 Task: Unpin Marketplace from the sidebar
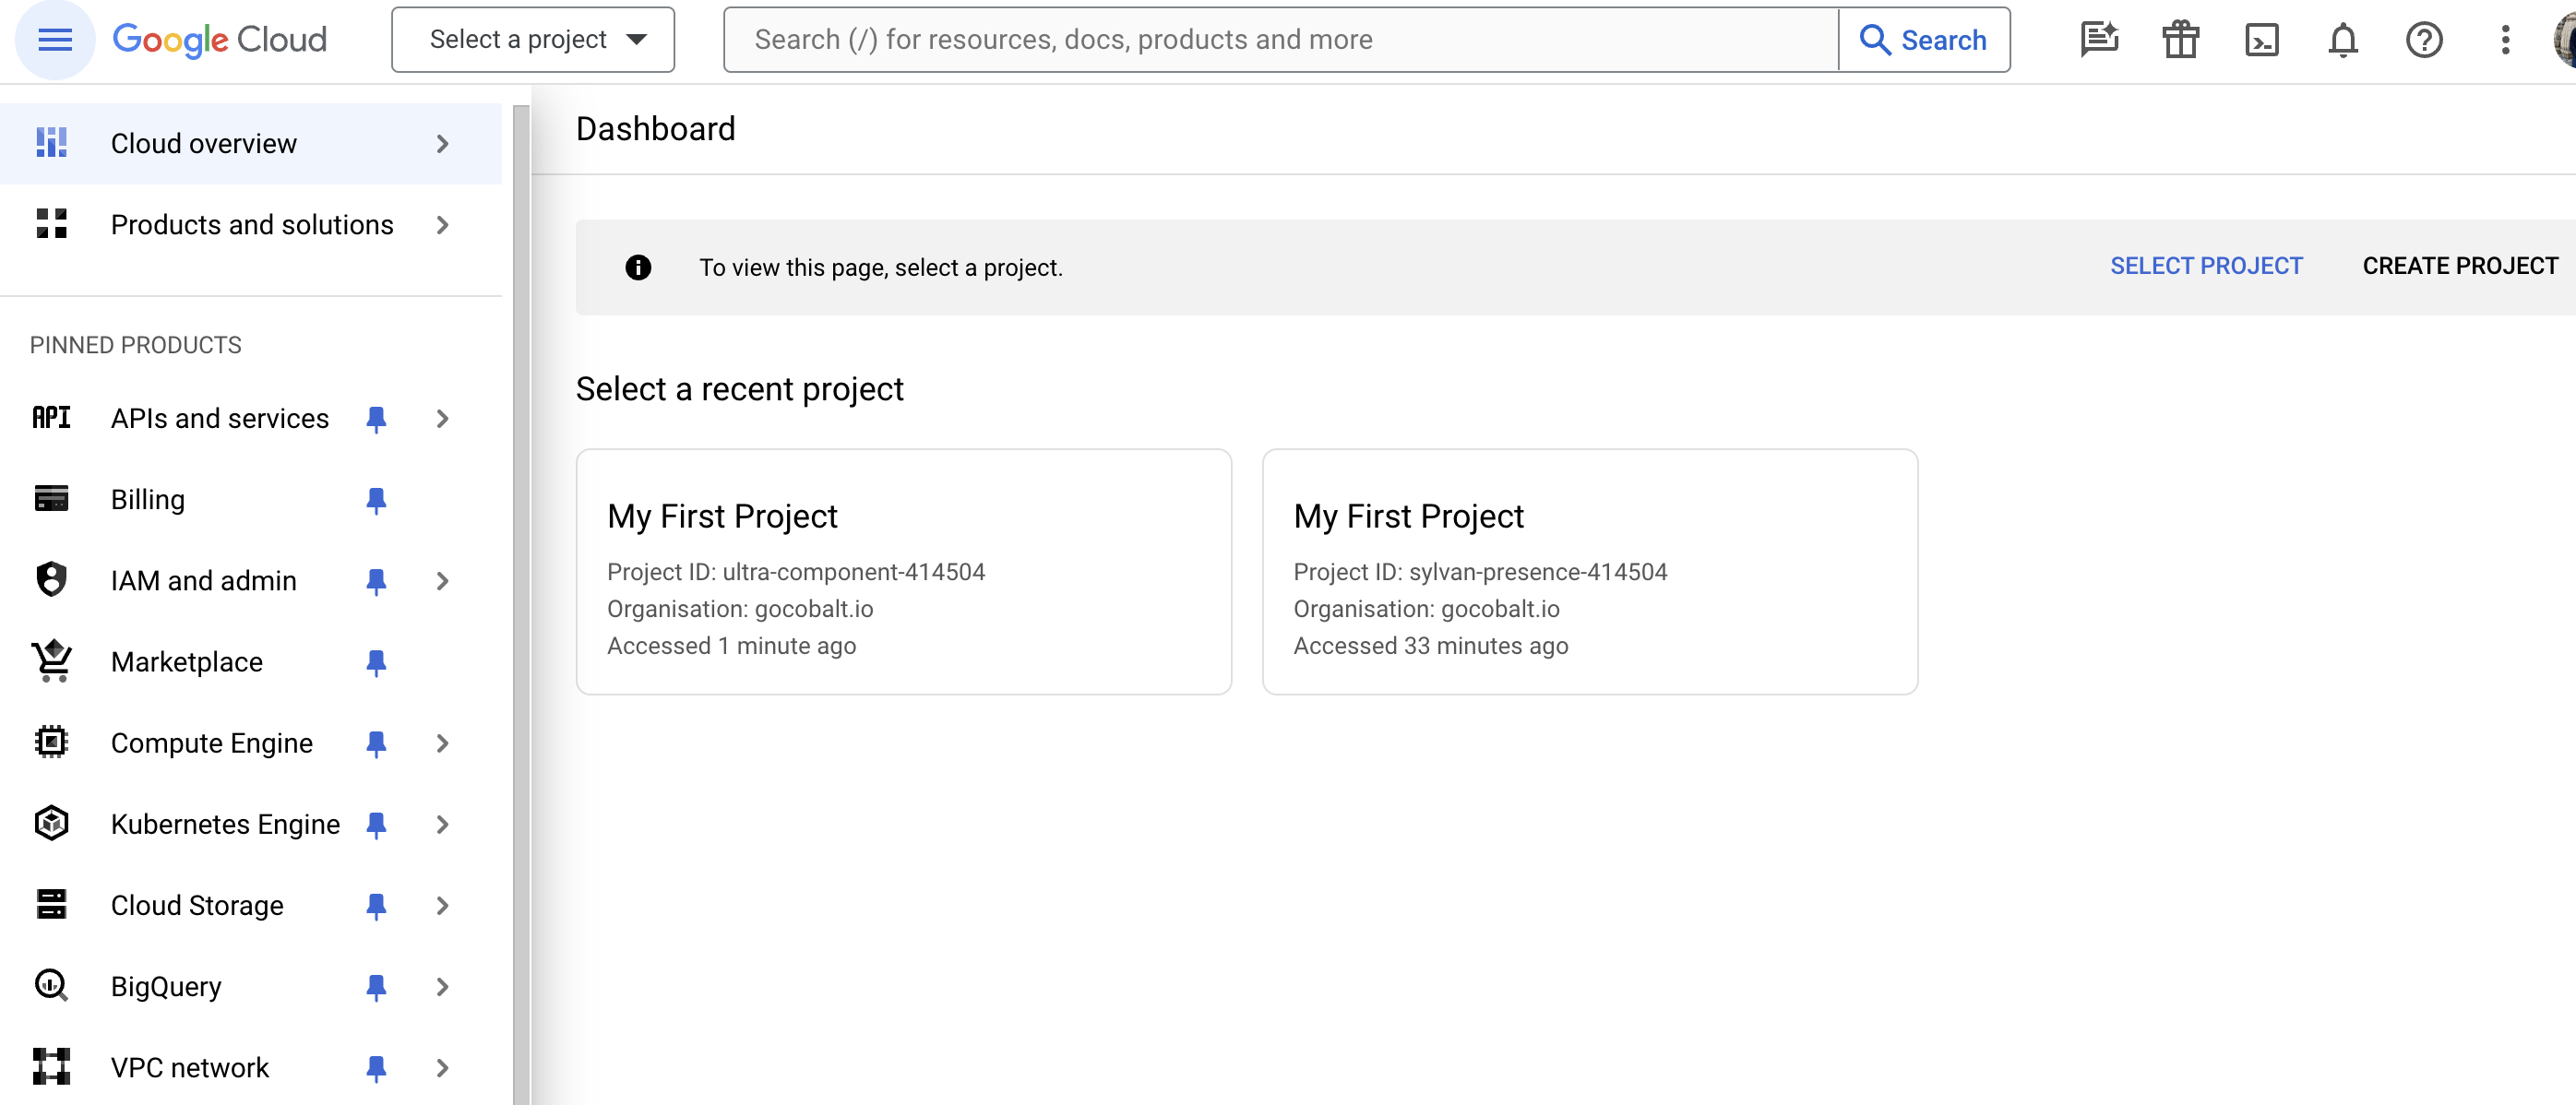(x=376, y=661)
